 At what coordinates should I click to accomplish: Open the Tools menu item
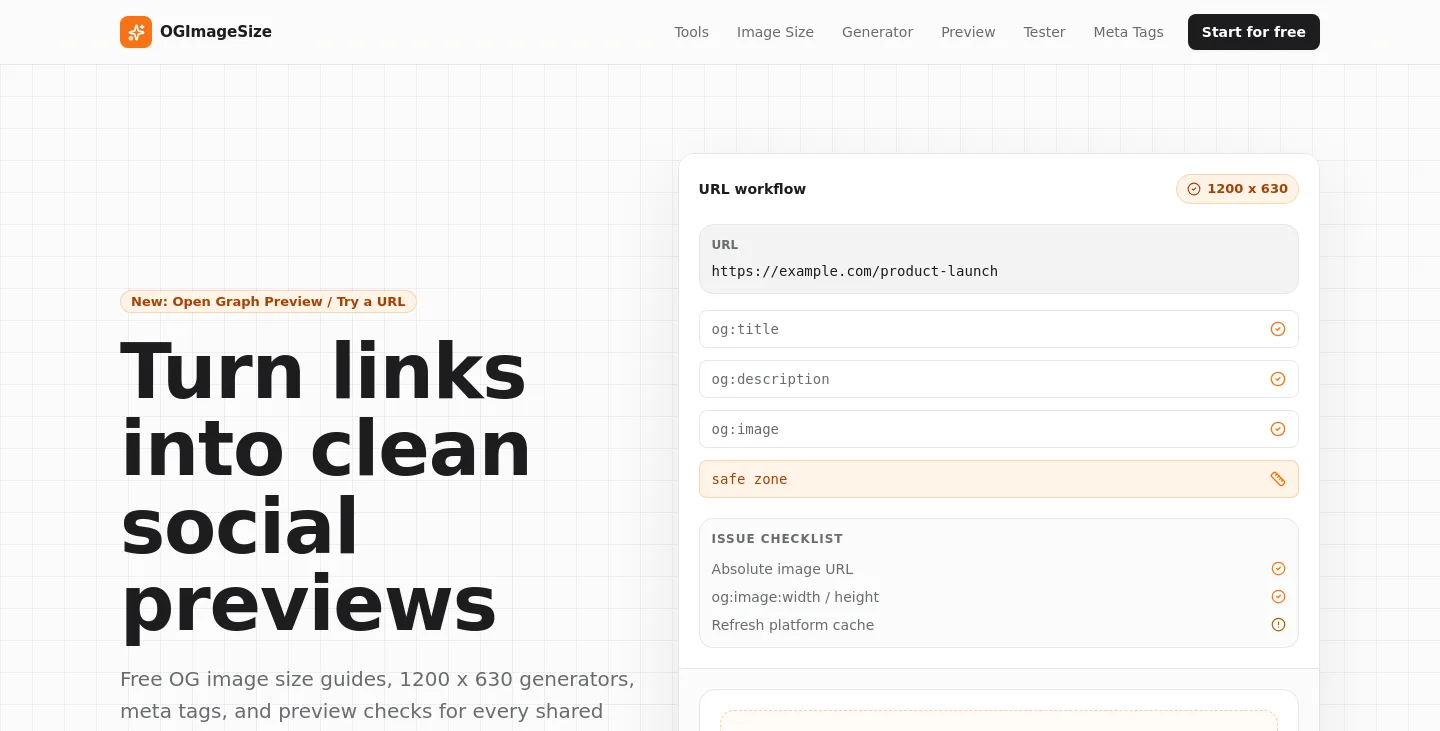coord(691,32)
